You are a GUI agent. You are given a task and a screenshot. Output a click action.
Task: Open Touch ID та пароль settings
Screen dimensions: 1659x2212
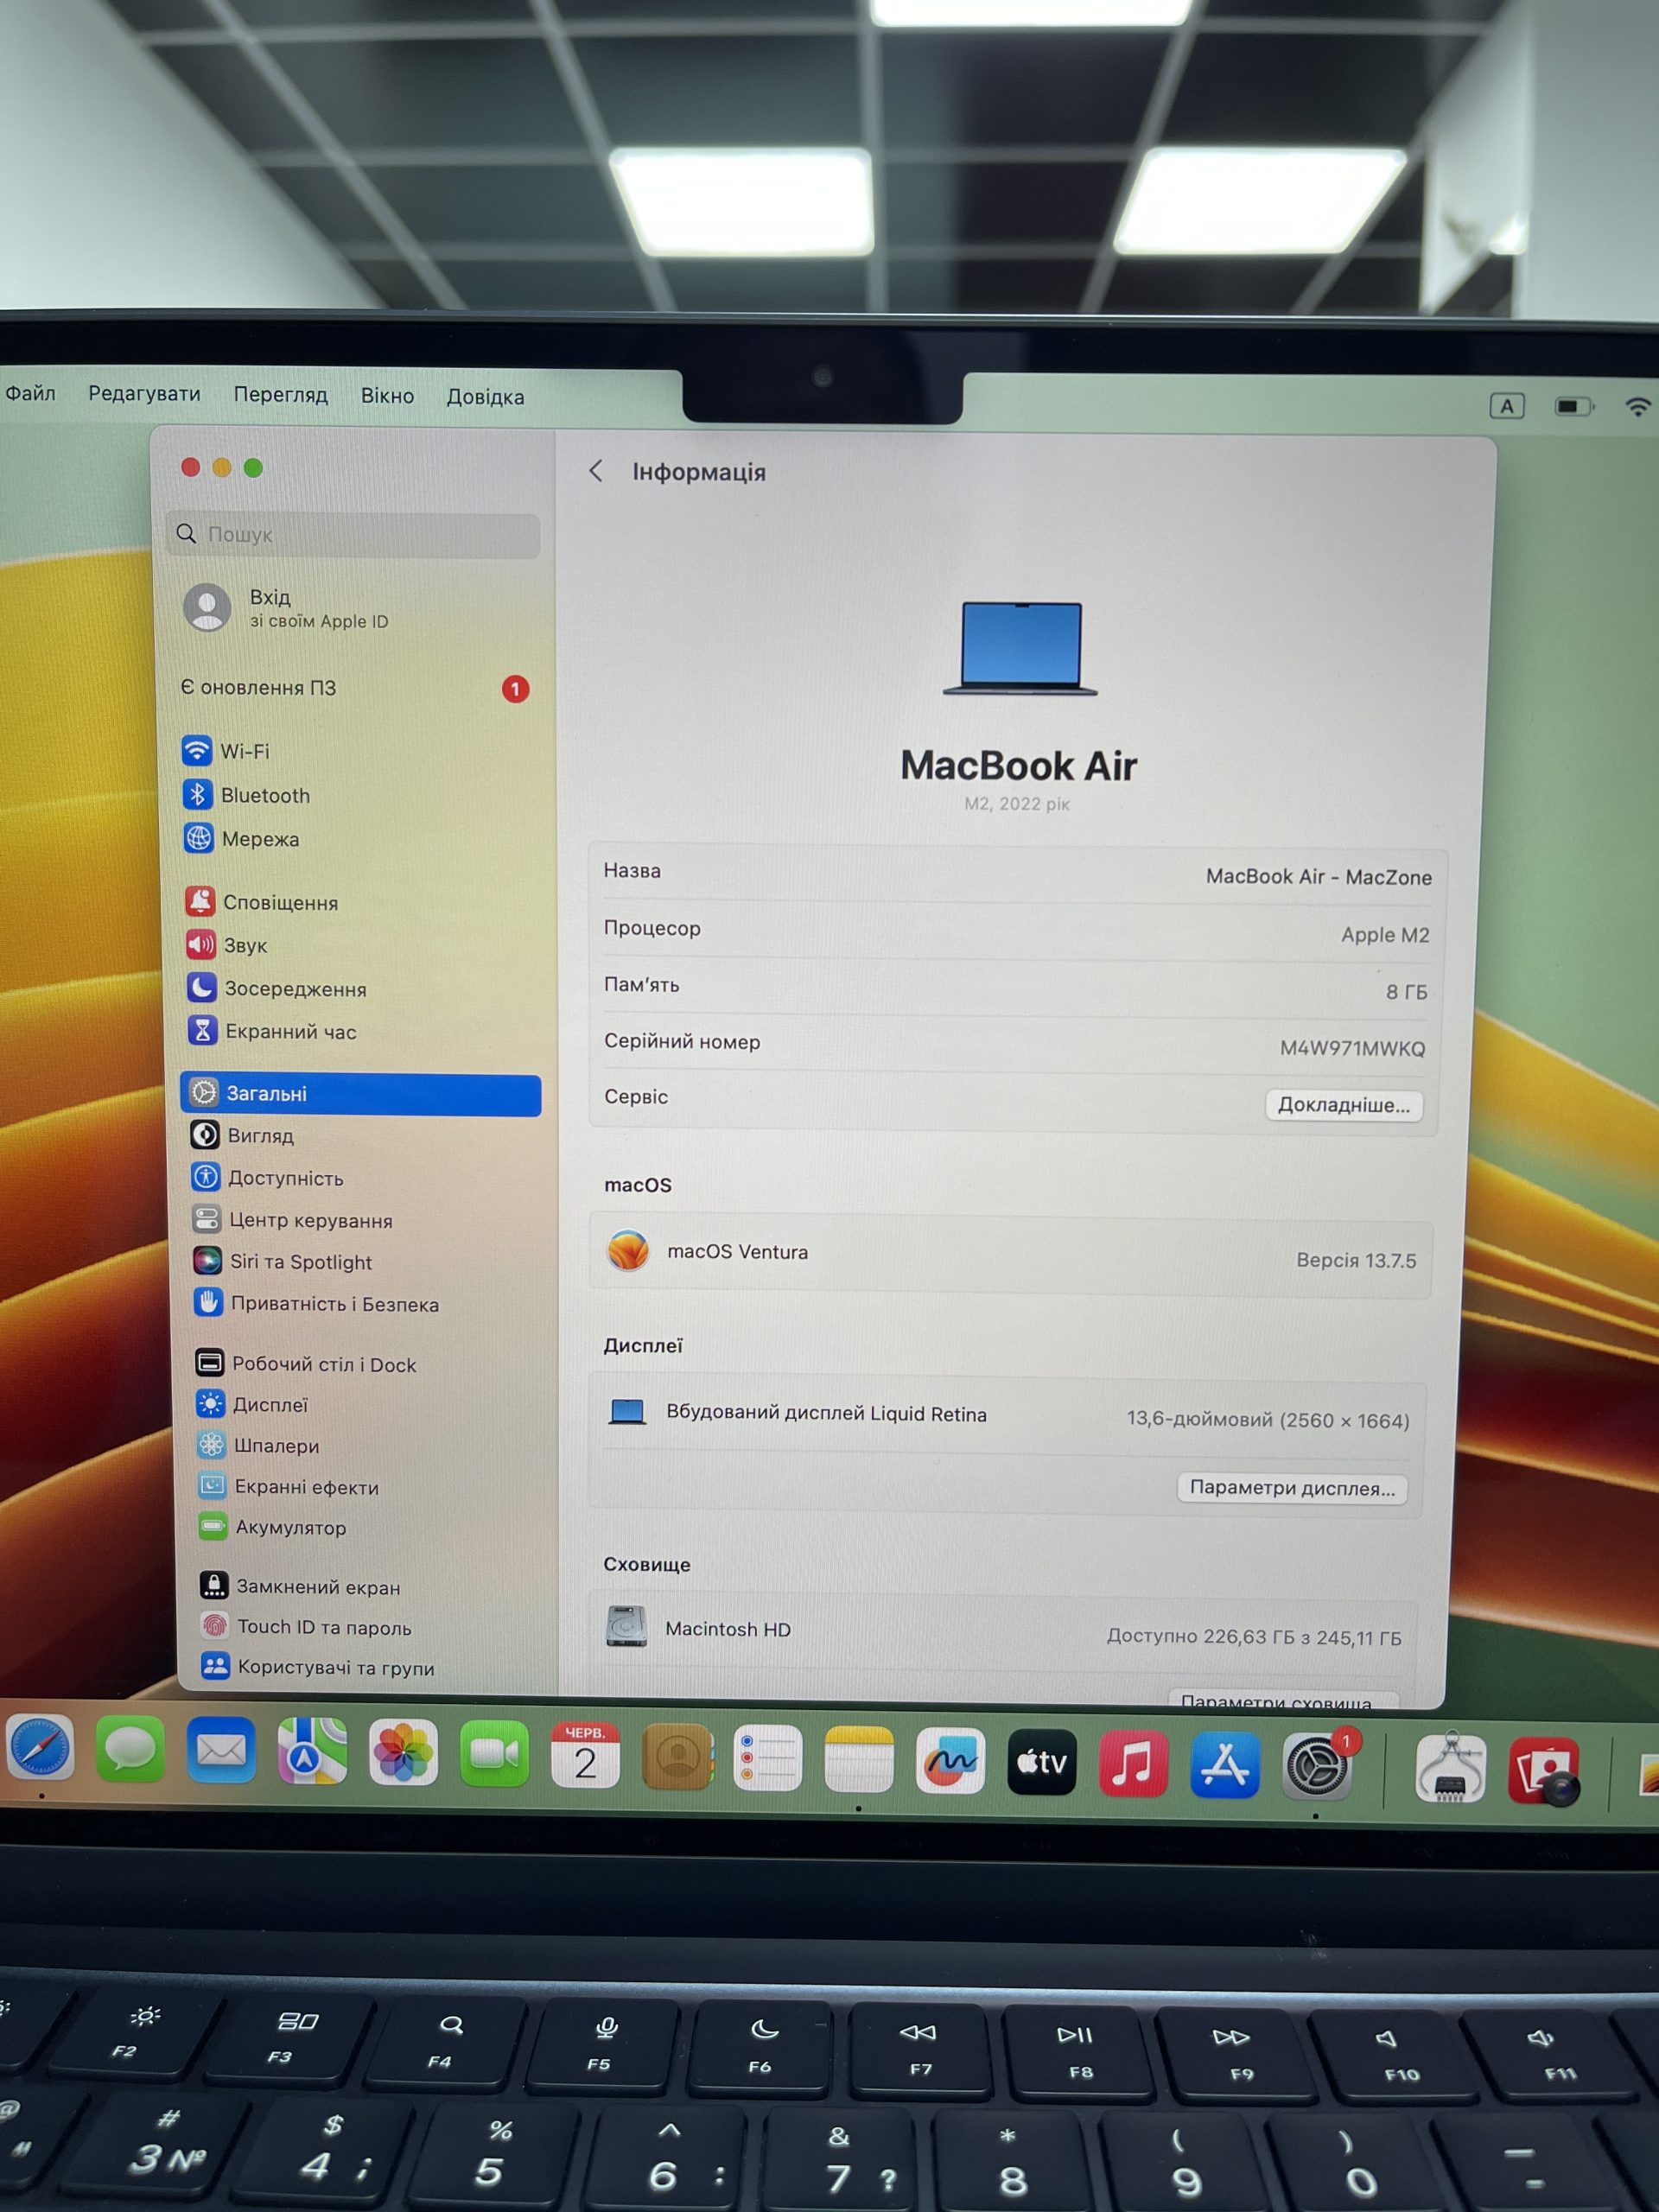[x=307, y=1627]
